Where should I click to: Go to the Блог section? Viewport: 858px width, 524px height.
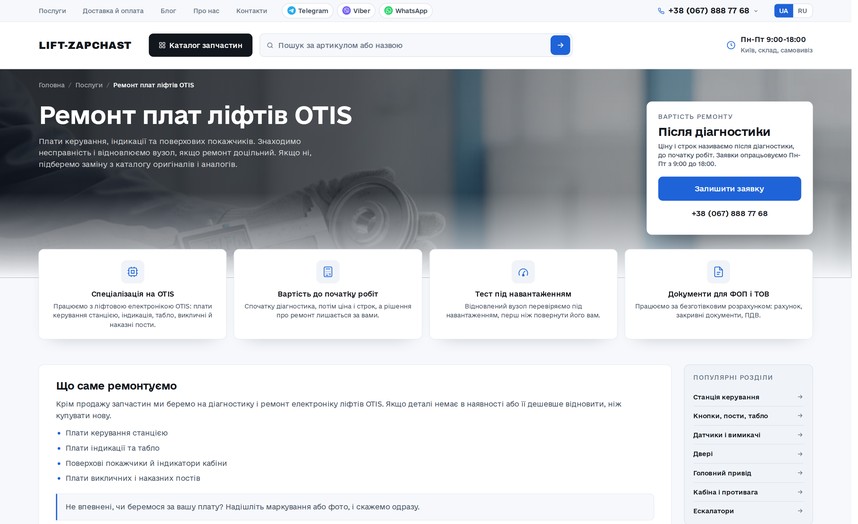click(x=168, y=10)
